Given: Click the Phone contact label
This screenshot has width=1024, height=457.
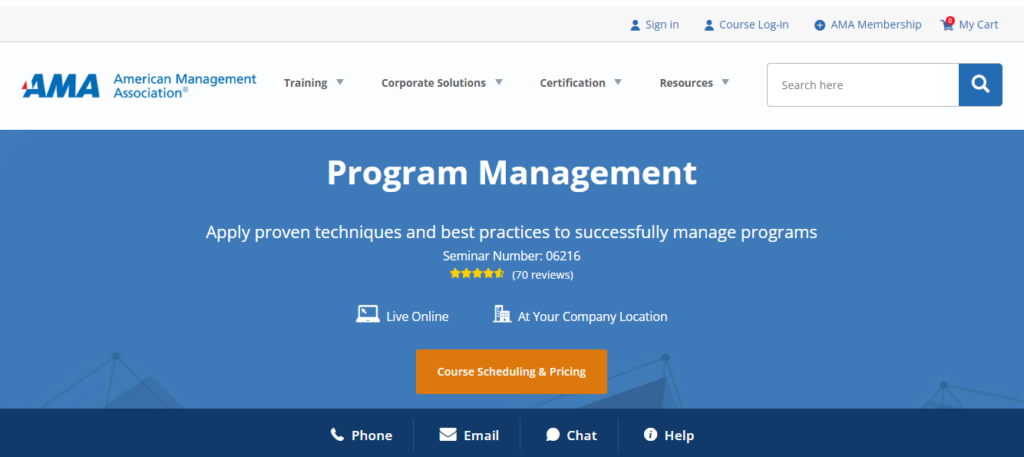Looking at the screenshot, I should point(372,435).
